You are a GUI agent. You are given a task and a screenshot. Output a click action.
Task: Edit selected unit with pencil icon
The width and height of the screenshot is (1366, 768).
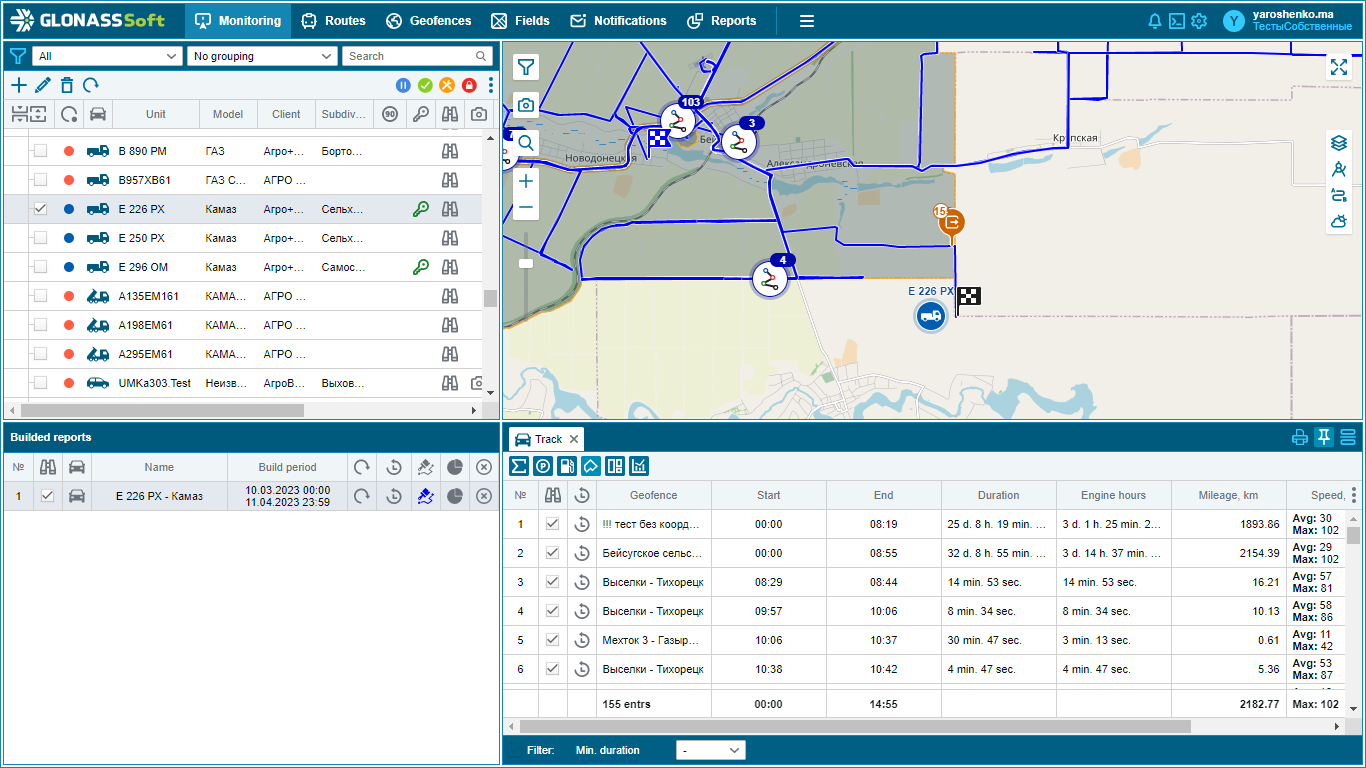pyautogui.click(x=42, y=86)
